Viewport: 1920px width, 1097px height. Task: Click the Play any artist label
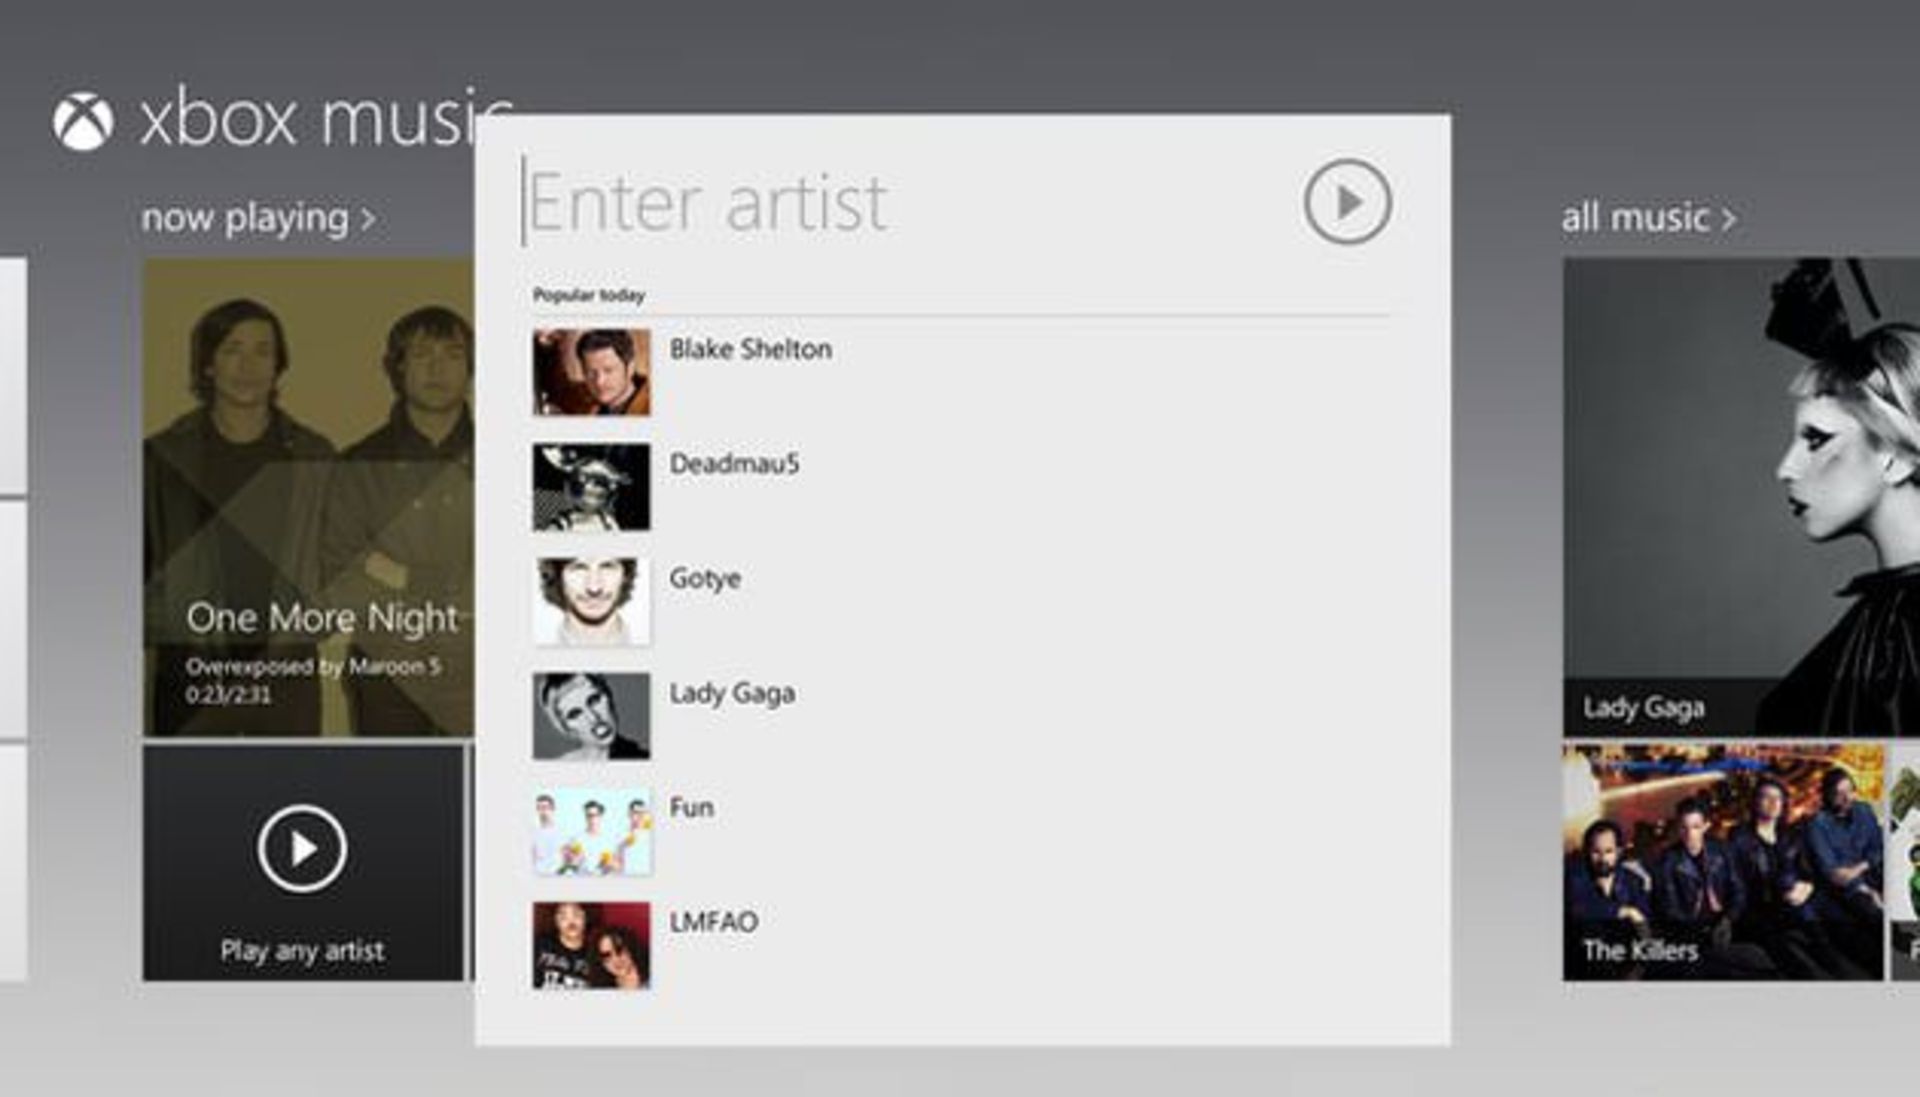(x=302, y=951)
